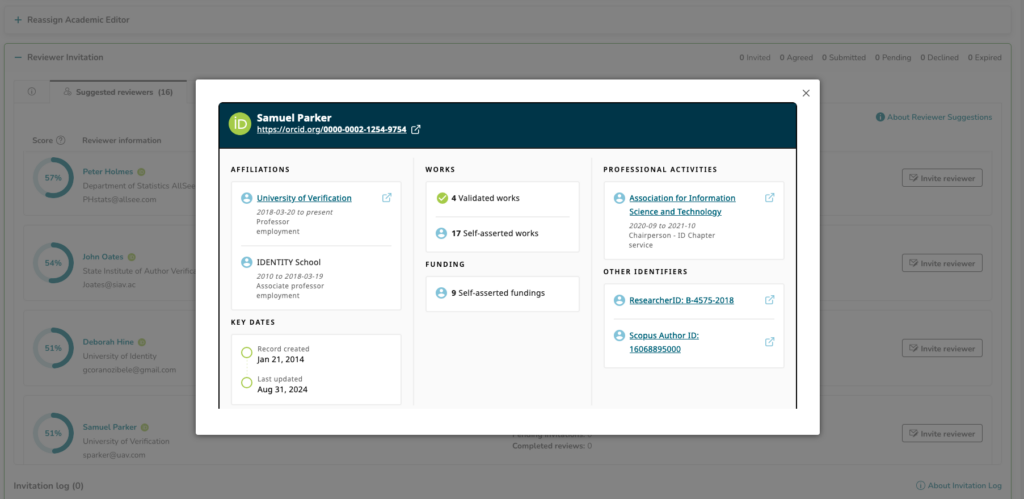Select 'Aug 31, 2024' last updated date
Image resolution: width=1024 pixels, height=499 pixels.
(282, 389)
